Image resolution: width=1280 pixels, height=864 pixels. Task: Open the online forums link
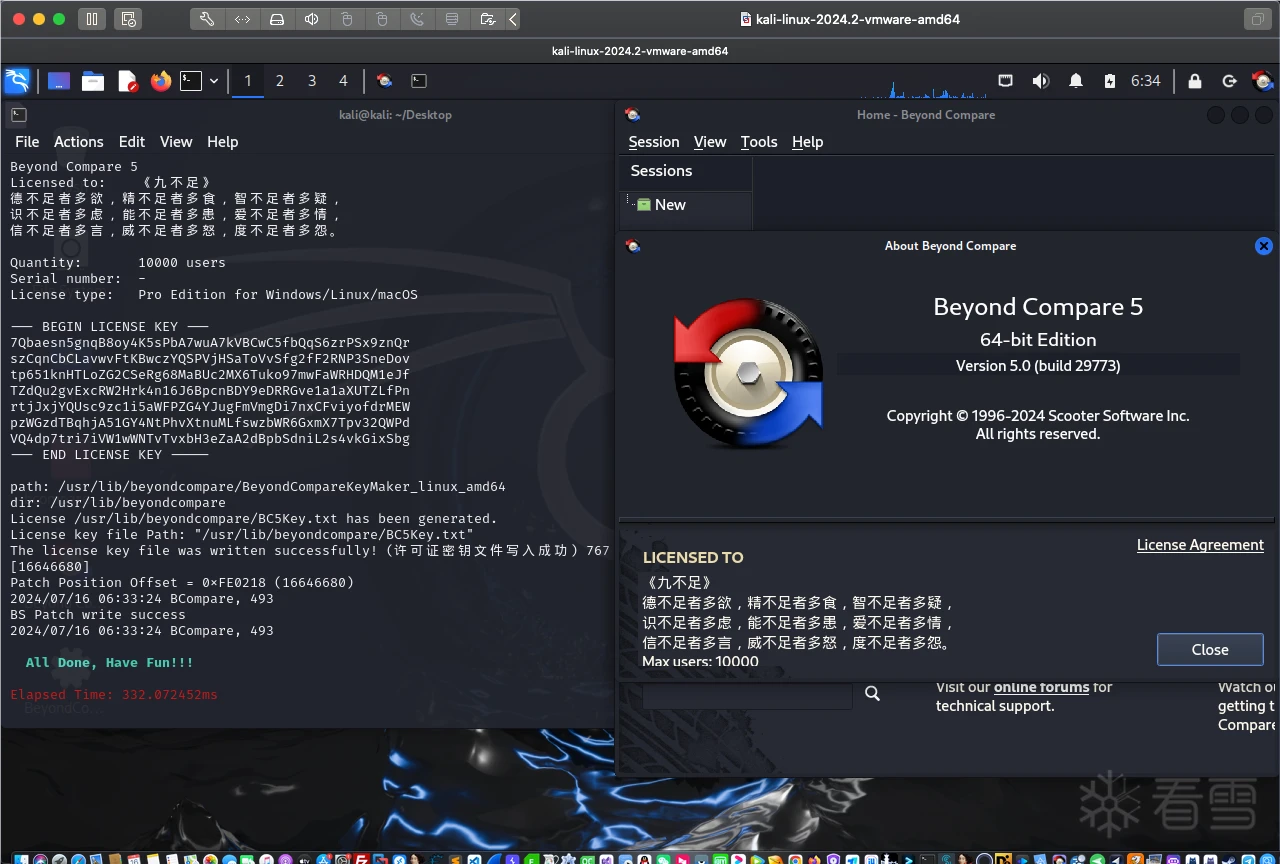[x=1041, y=687]
